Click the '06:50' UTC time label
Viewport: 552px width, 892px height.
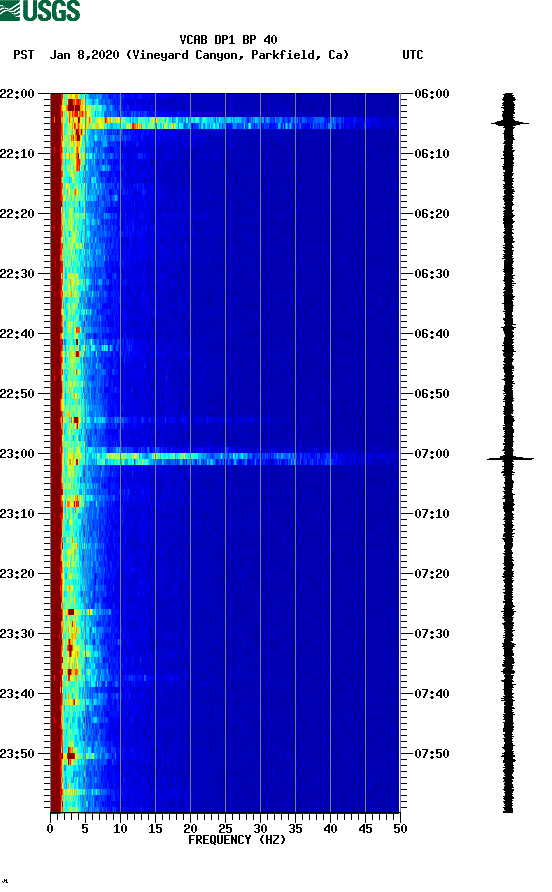coord(432,394)
